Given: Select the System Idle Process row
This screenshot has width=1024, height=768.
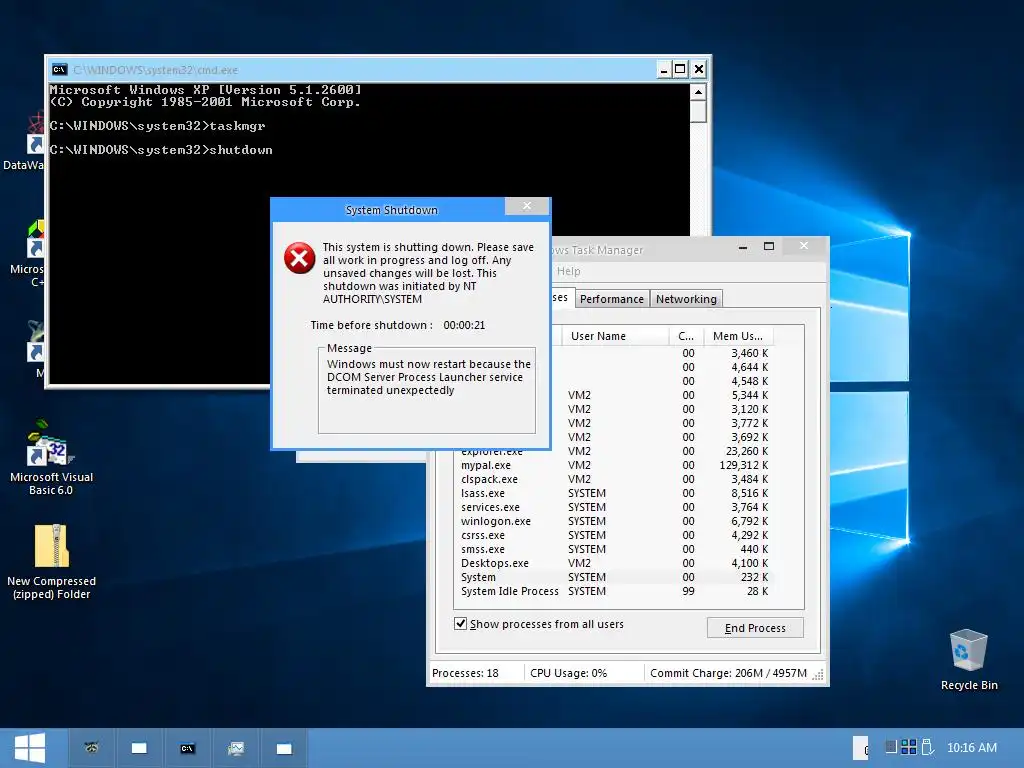Looking at the screenshot, I should pos(614,591).
